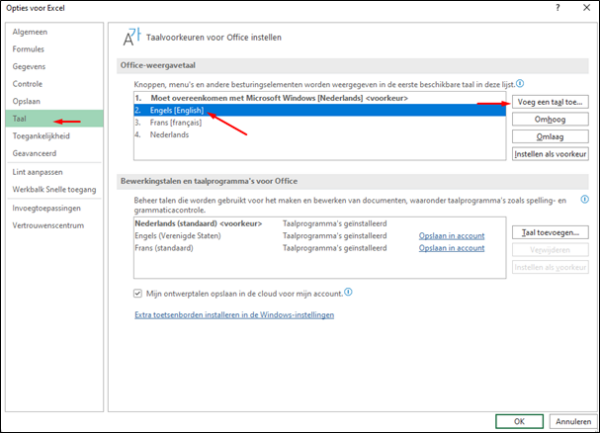Select the Gegevens category
The image size is (600, 433).
(29, 67)
